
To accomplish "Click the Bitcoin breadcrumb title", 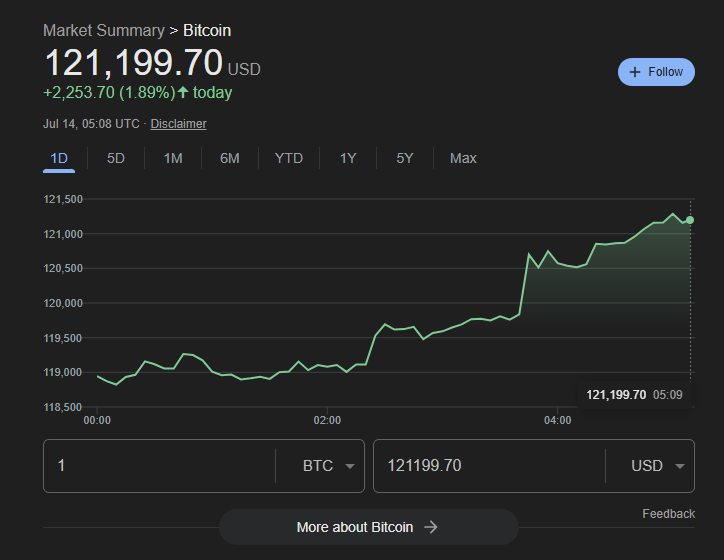I will 207,30.
